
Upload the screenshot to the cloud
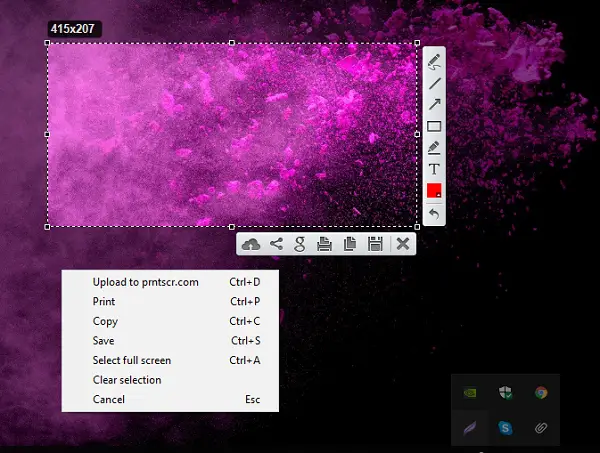tap(251, 244)
